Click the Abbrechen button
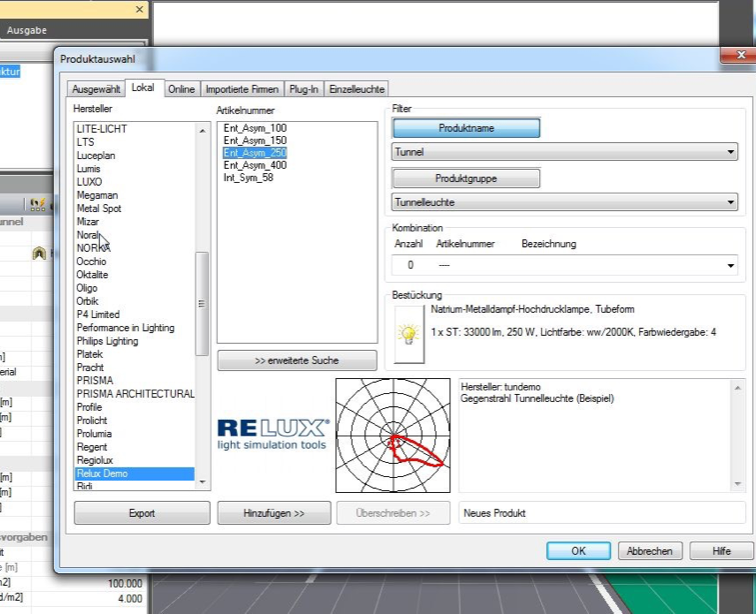 pos(649,551)
